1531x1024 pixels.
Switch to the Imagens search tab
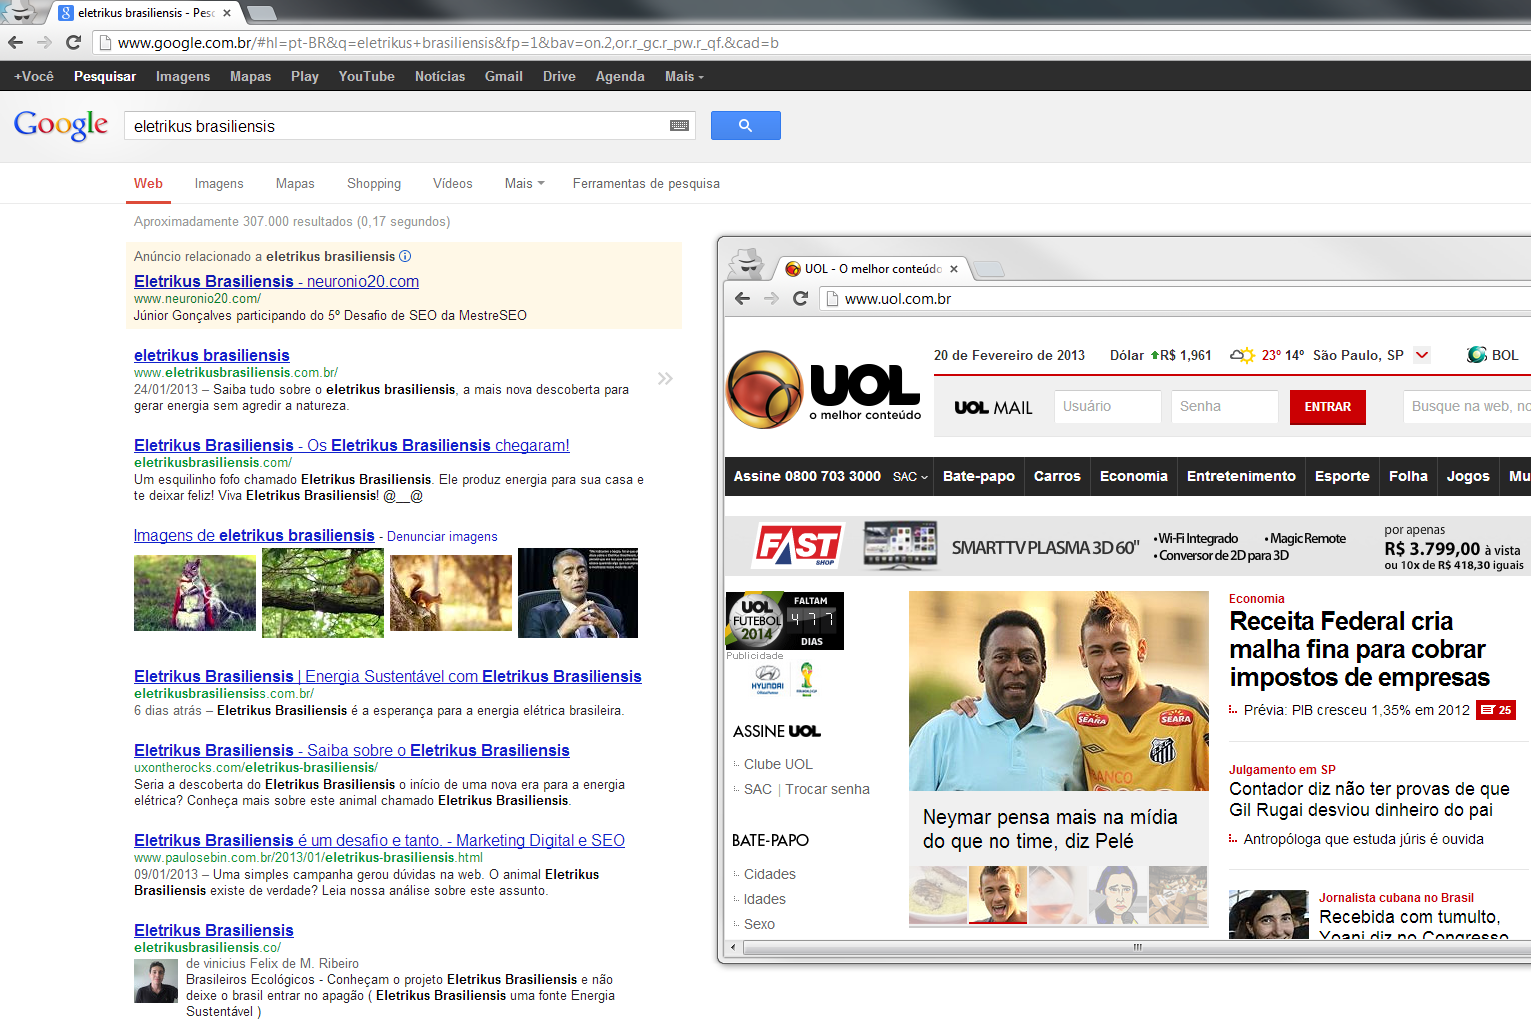click(x=219, y=183)
